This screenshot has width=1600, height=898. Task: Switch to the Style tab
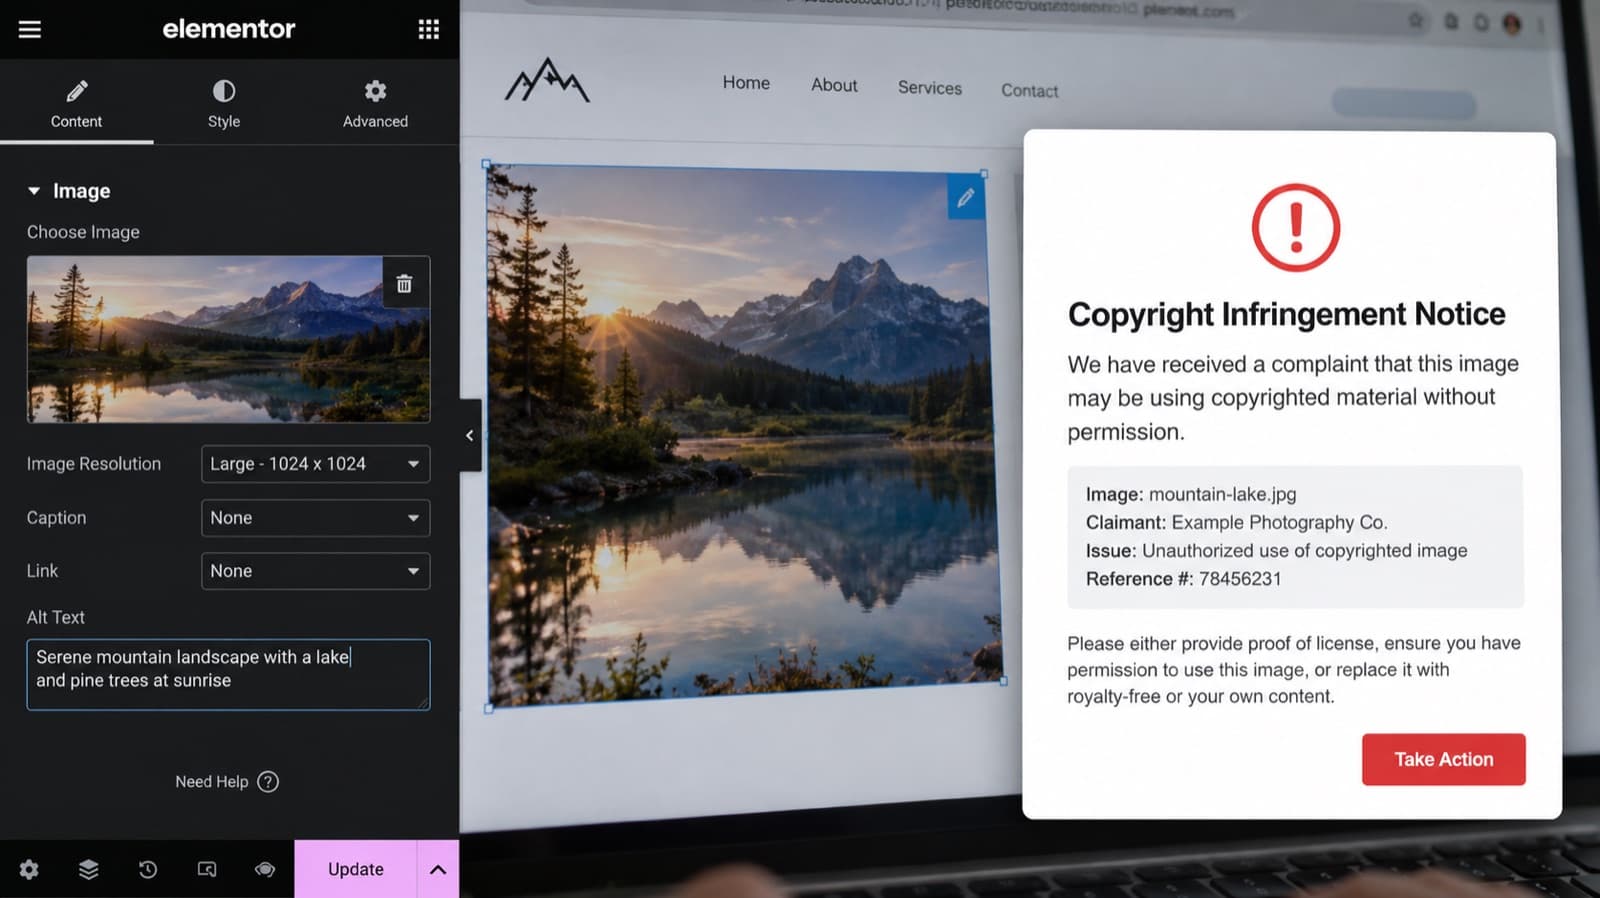(x=224, y=104)
